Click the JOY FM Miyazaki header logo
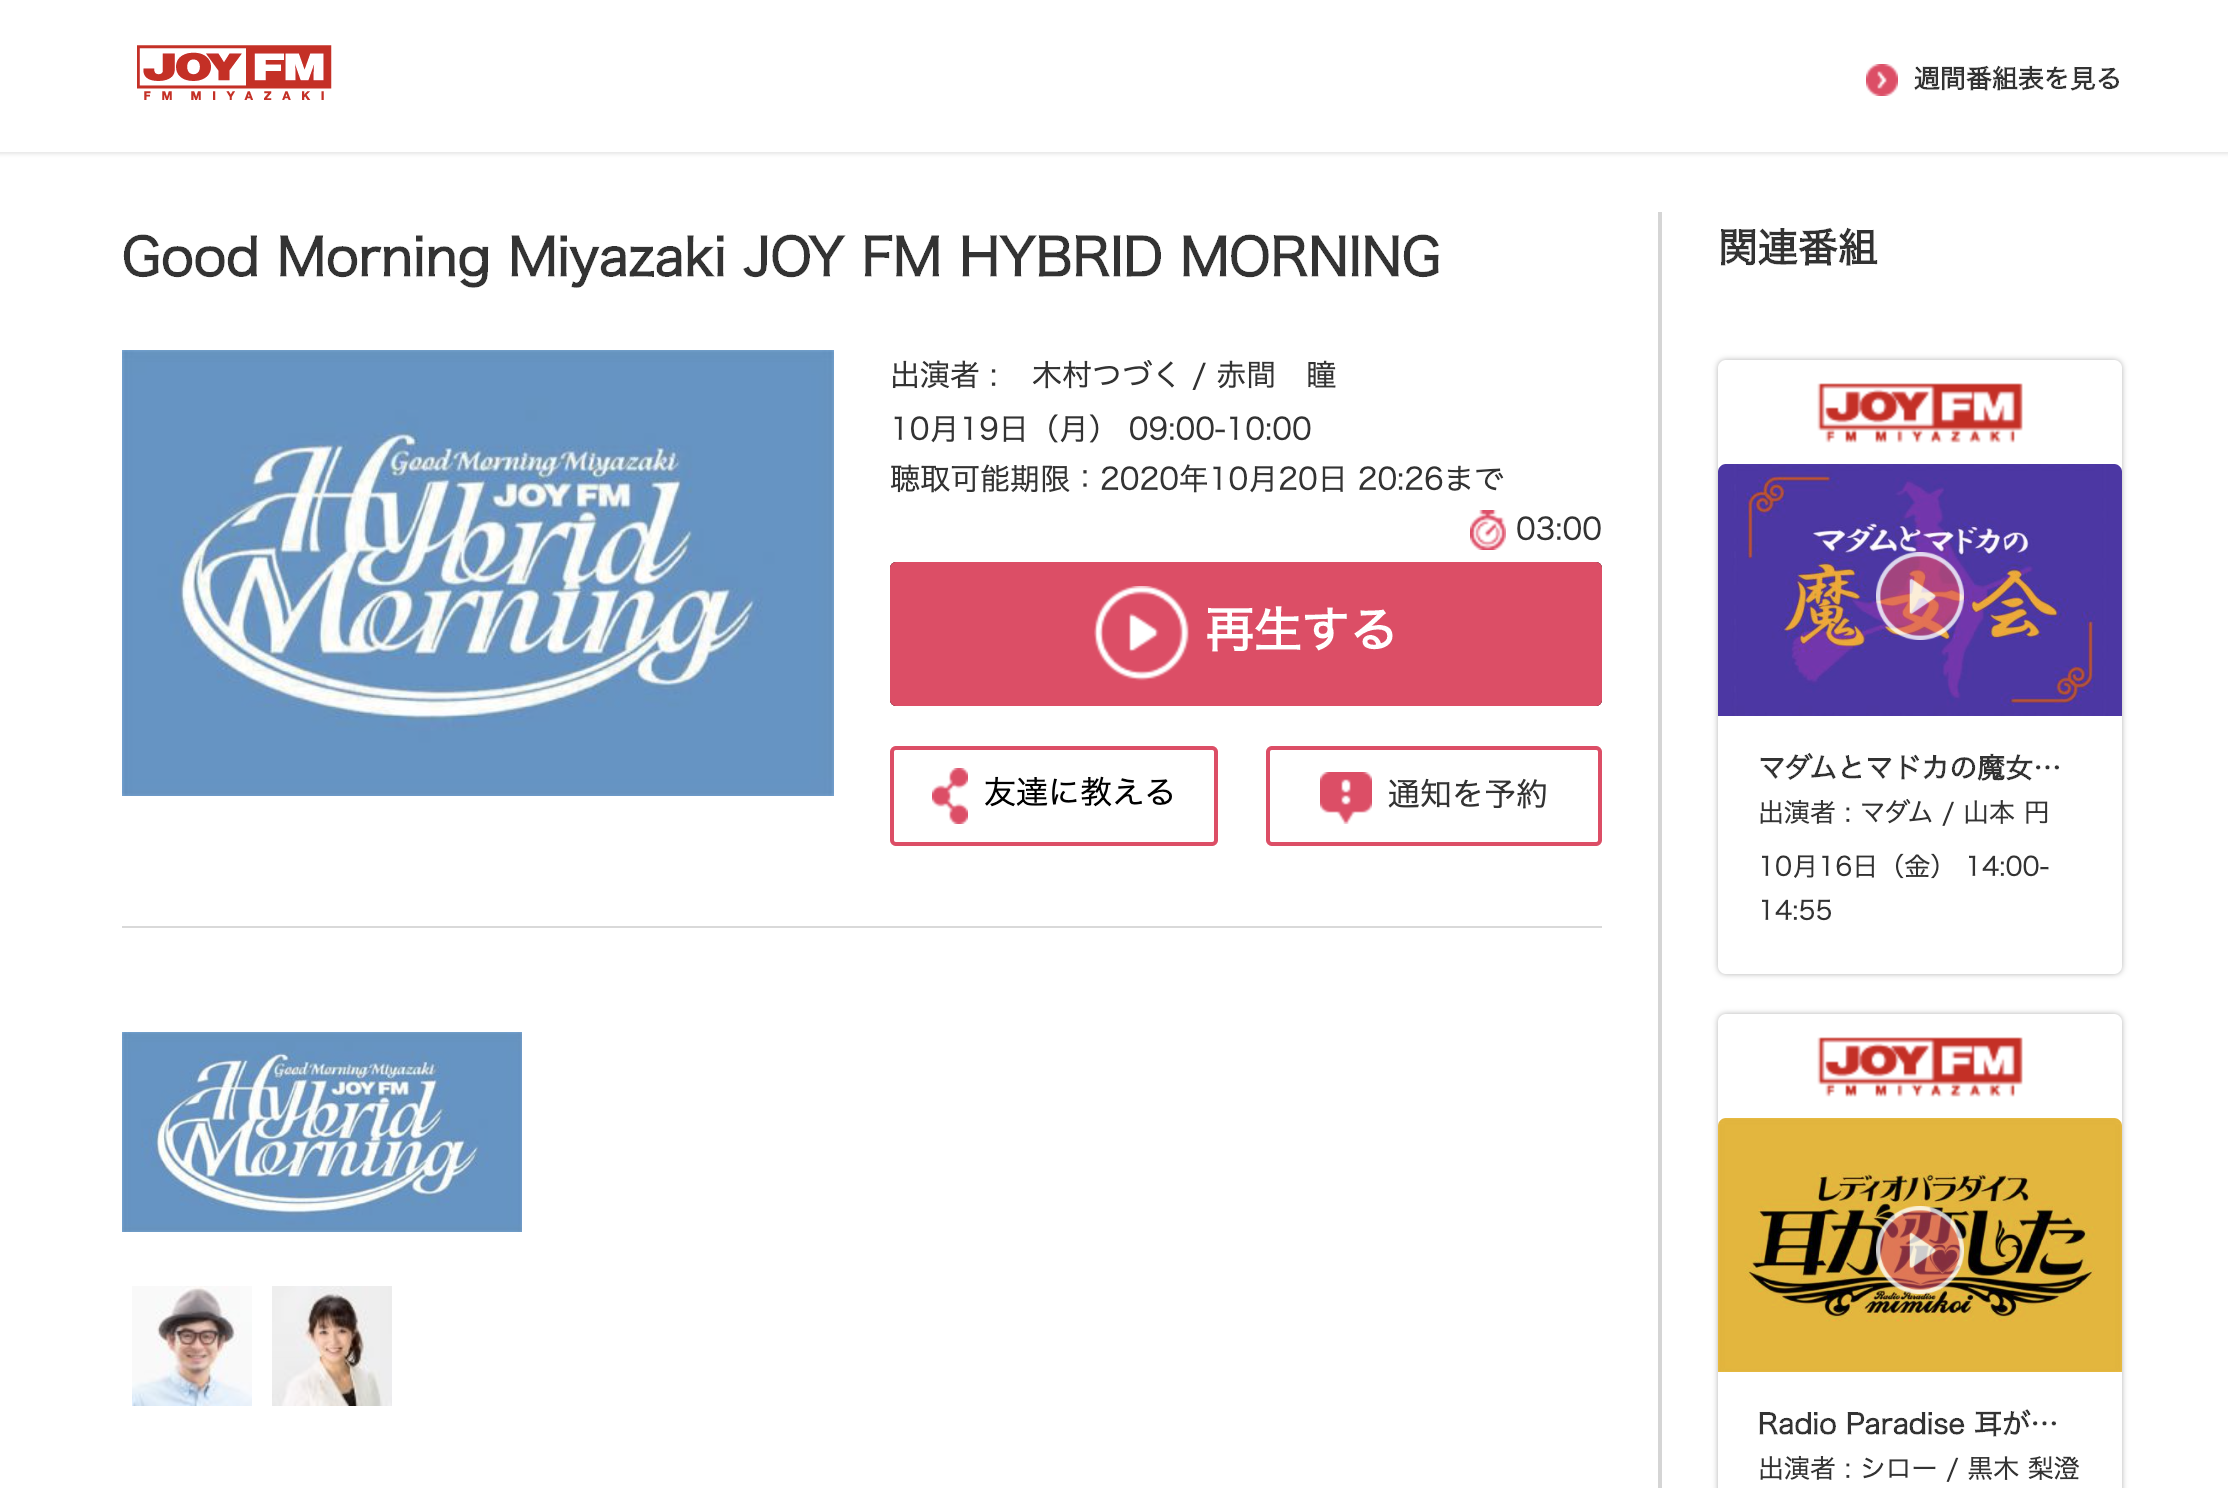 [234, 73]
